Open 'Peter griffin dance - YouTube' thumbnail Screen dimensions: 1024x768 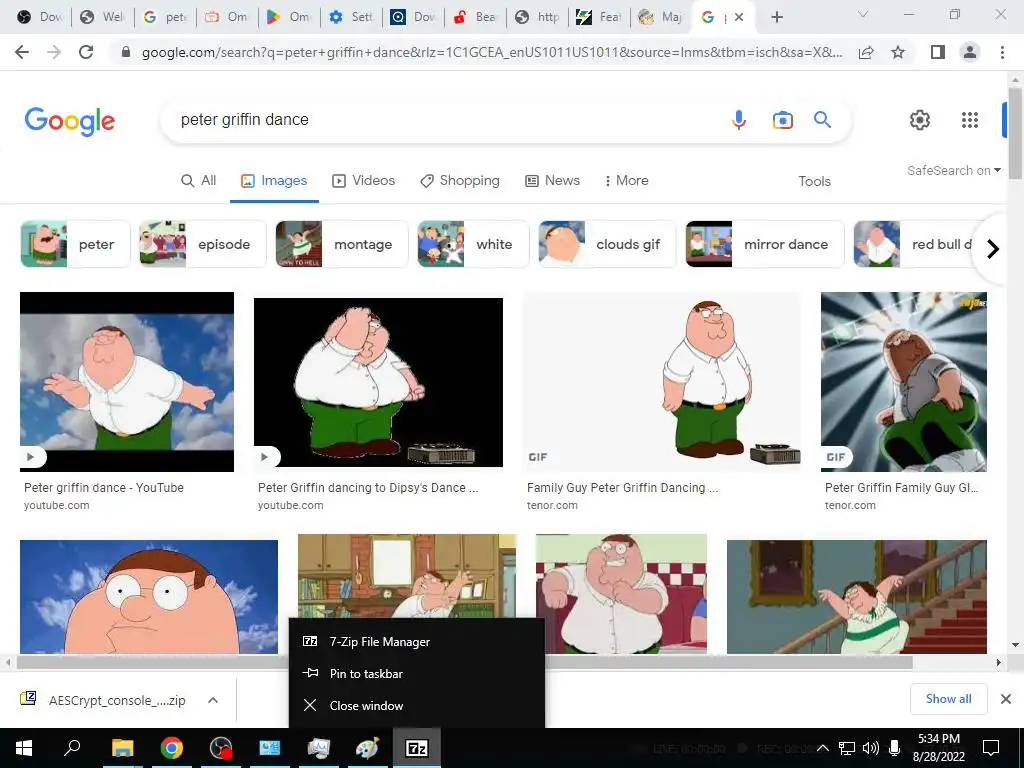click(127, 382)
